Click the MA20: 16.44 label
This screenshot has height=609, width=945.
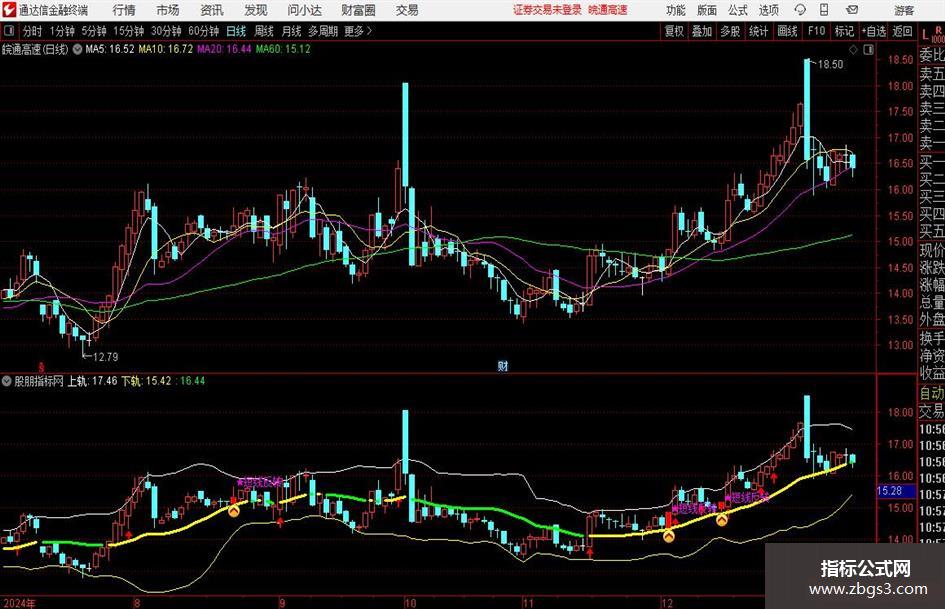pos(224,49)
